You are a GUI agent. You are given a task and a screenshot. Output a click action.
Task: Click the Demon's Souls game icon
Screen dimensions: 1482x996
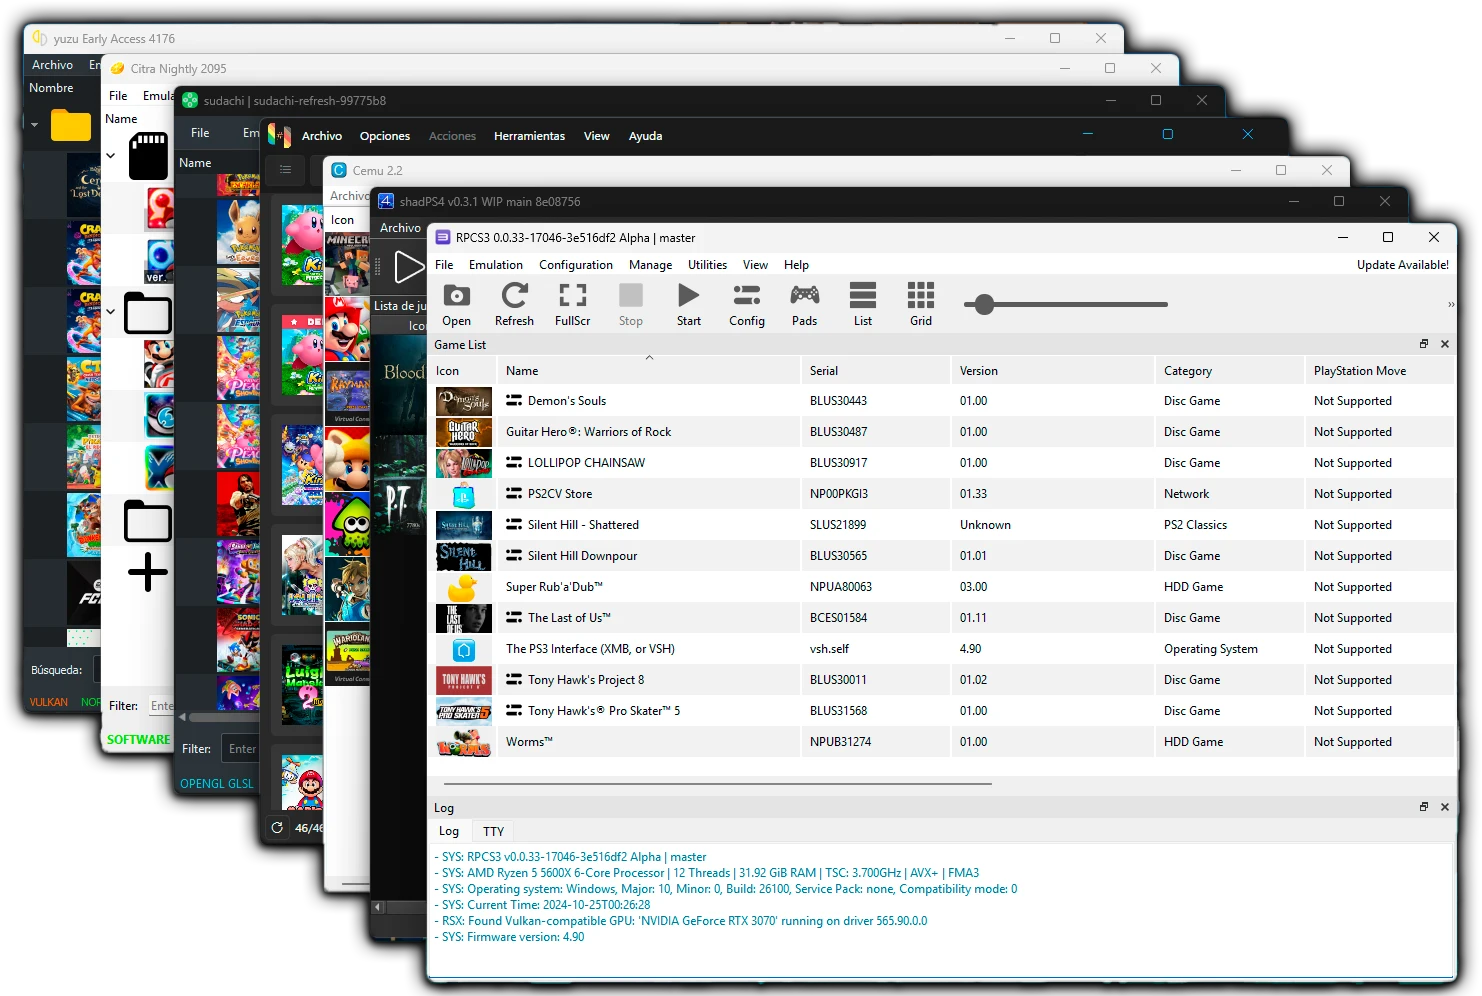[x=464, y=401]
